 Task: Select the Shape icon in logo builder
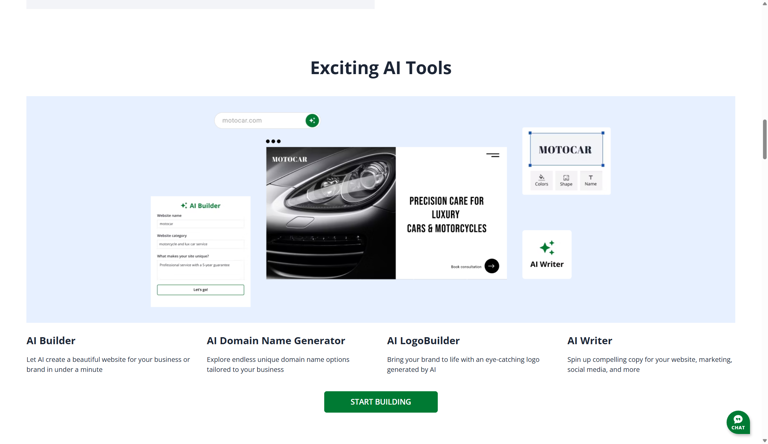[x=566, y=180]
